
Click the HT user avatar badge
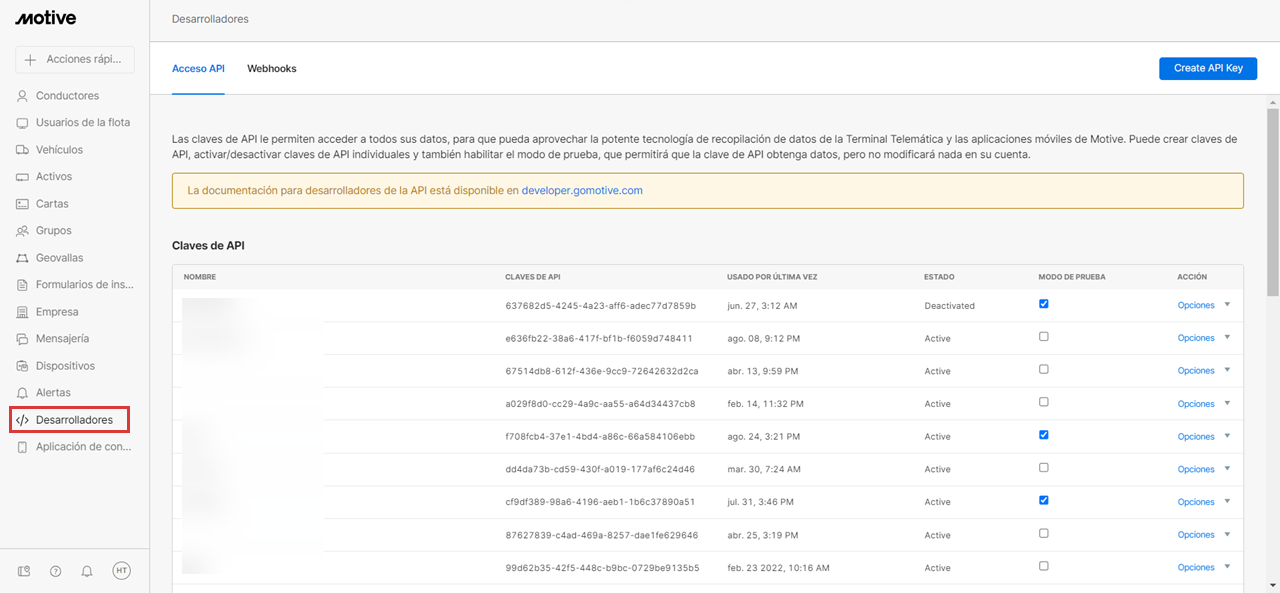120,570
